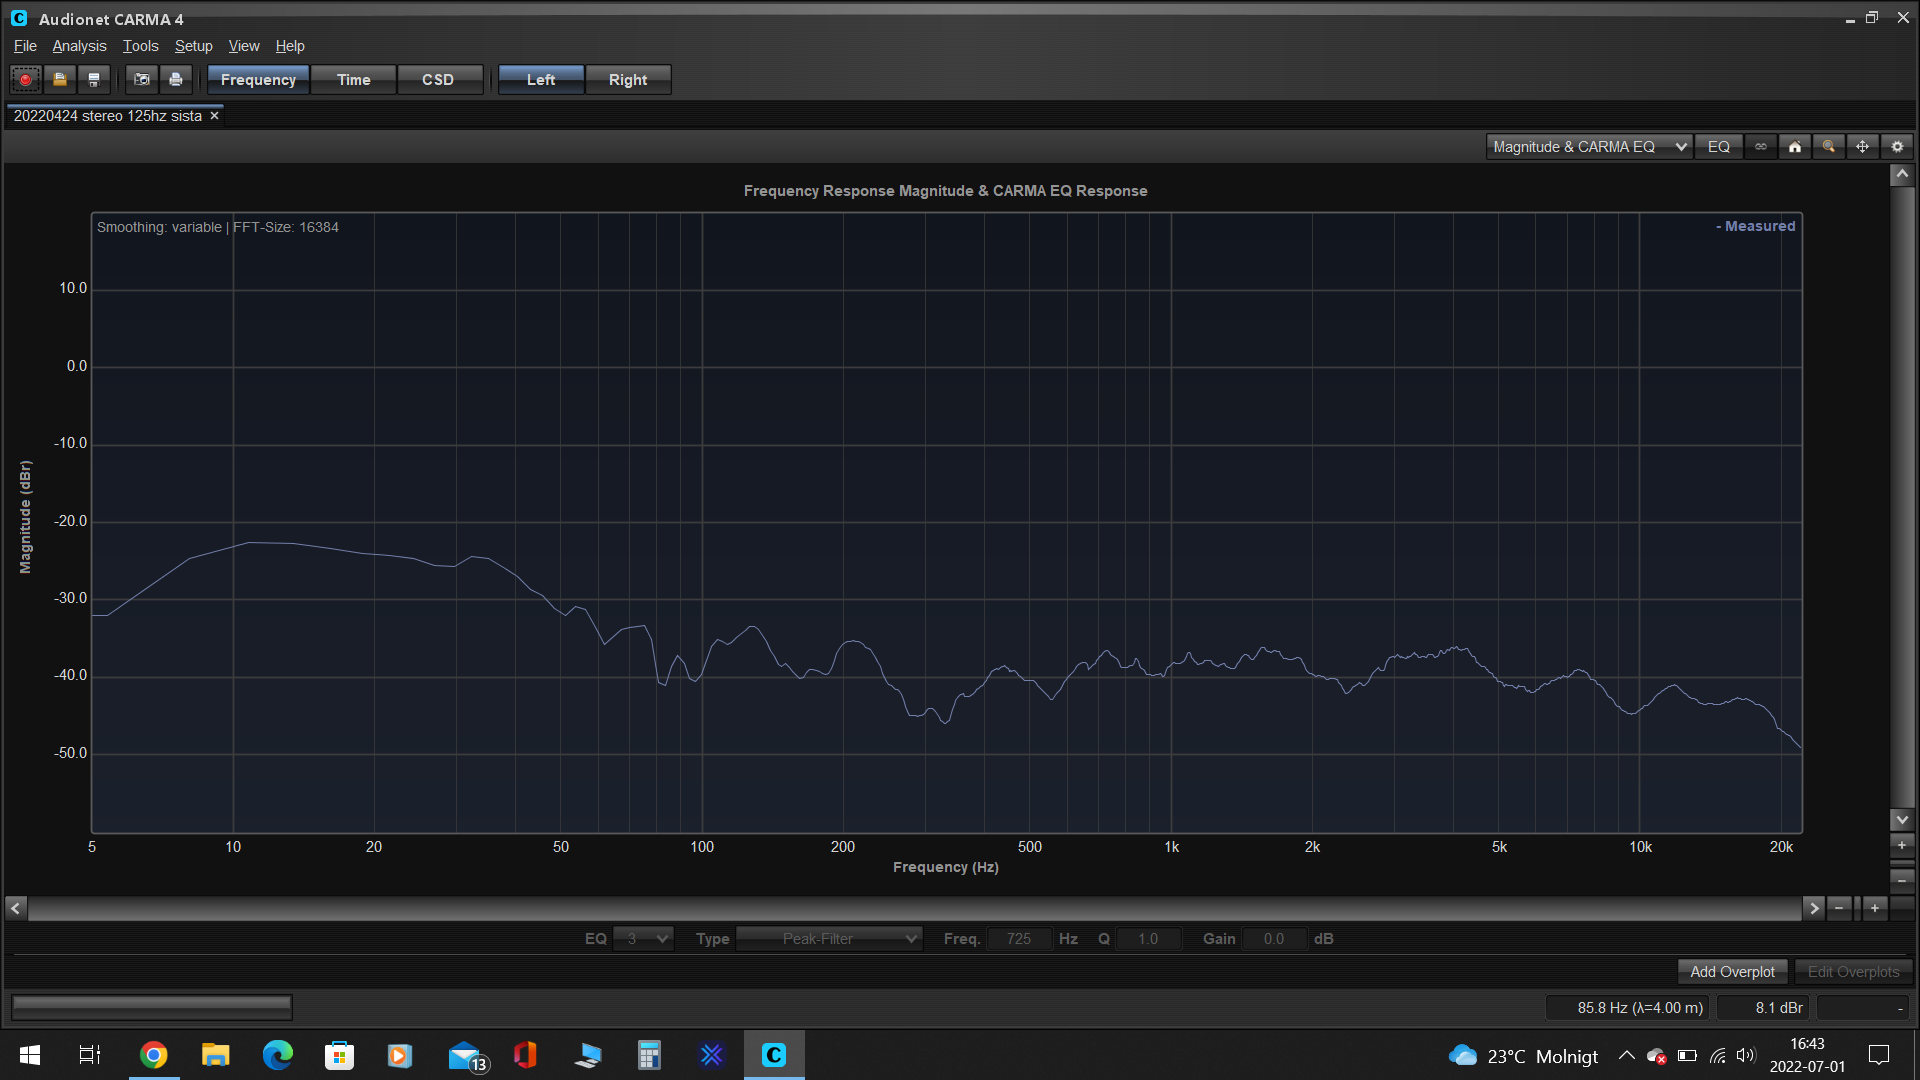Image resolution: width=1920 pixels, height=1080 pixels.
Task: Click the vertical zoom plus button
Action: point(1902,846)
